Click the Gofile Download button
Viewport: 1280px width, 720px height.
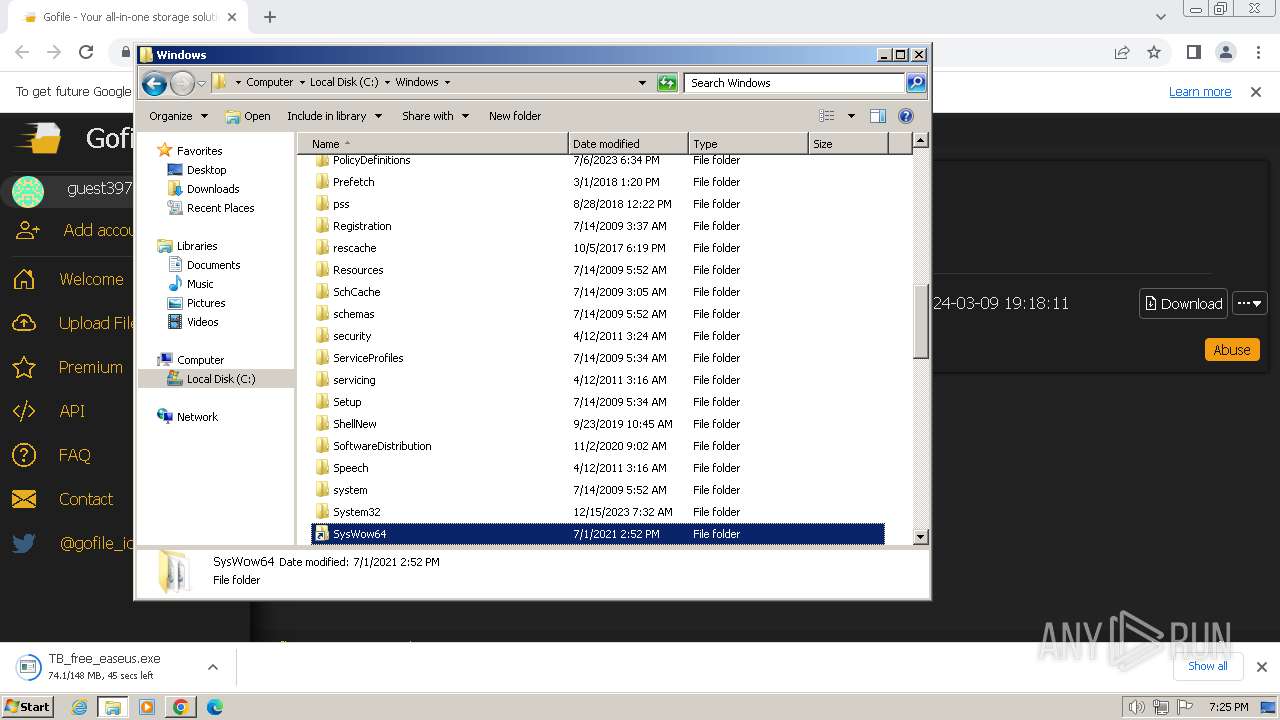click(x=1183, y=303)
